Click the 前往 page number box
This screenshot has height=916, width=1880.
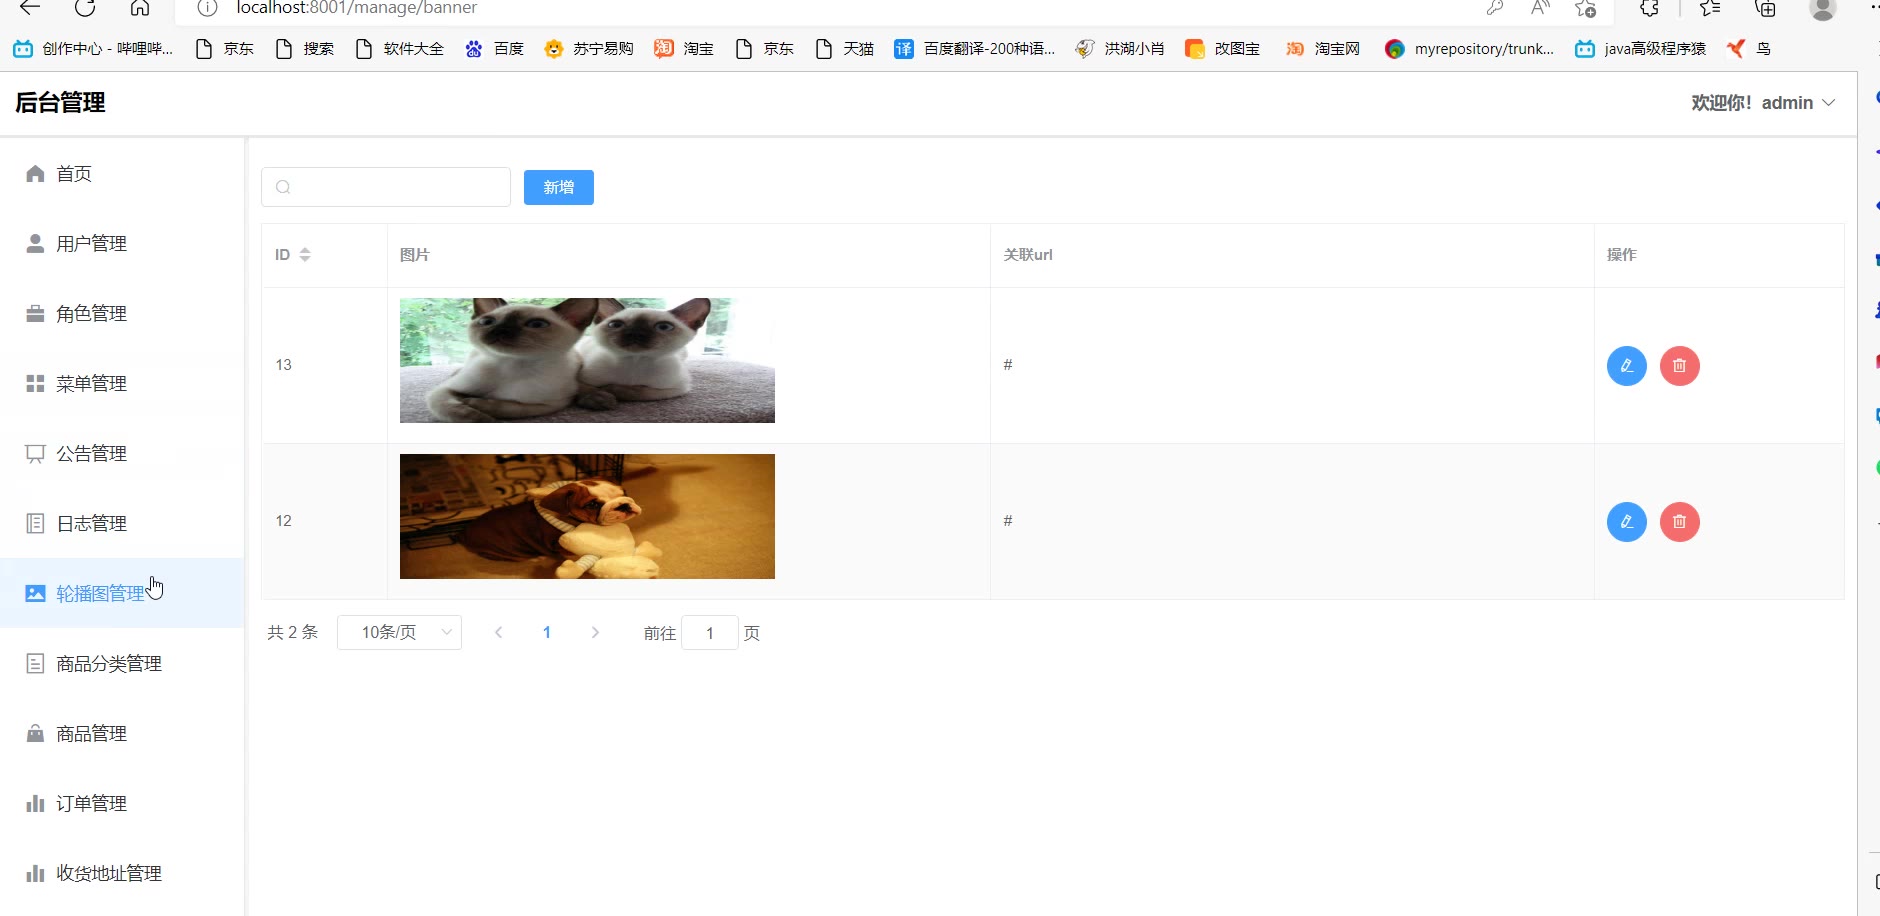[709, 633]
